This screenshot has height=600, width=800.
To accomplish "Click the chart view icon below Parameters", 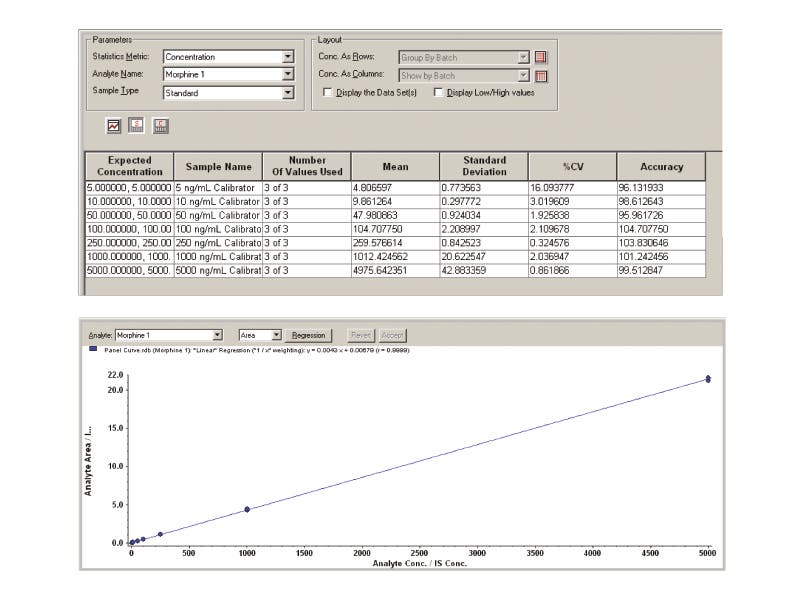I will click(x=114, y=125).
